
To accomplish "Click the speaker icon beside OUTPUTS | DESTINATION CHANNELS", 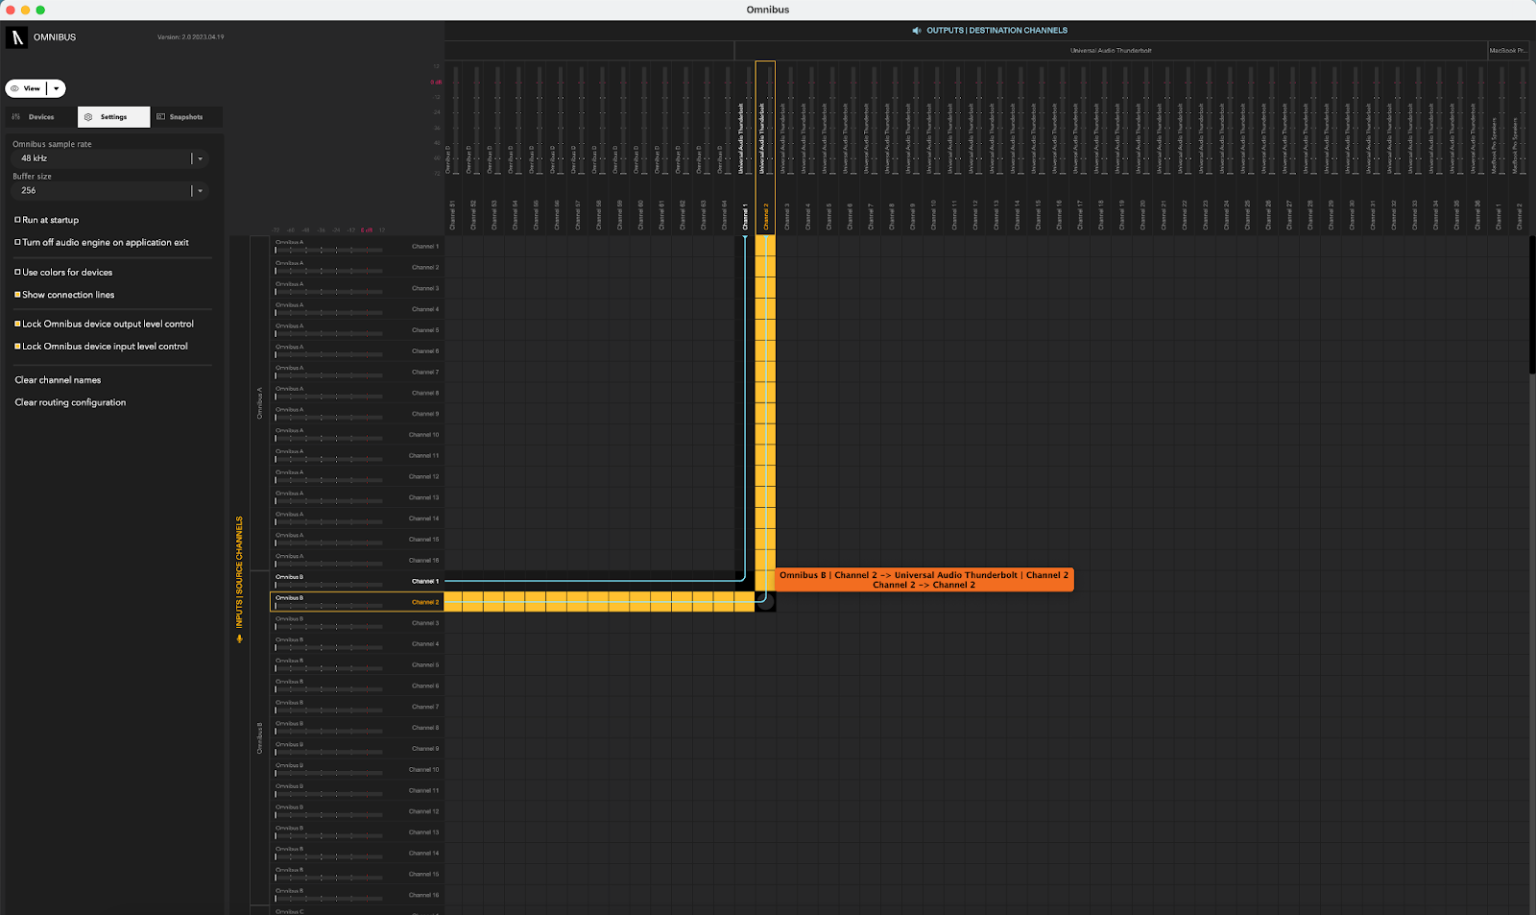I will tap(917, 30).
